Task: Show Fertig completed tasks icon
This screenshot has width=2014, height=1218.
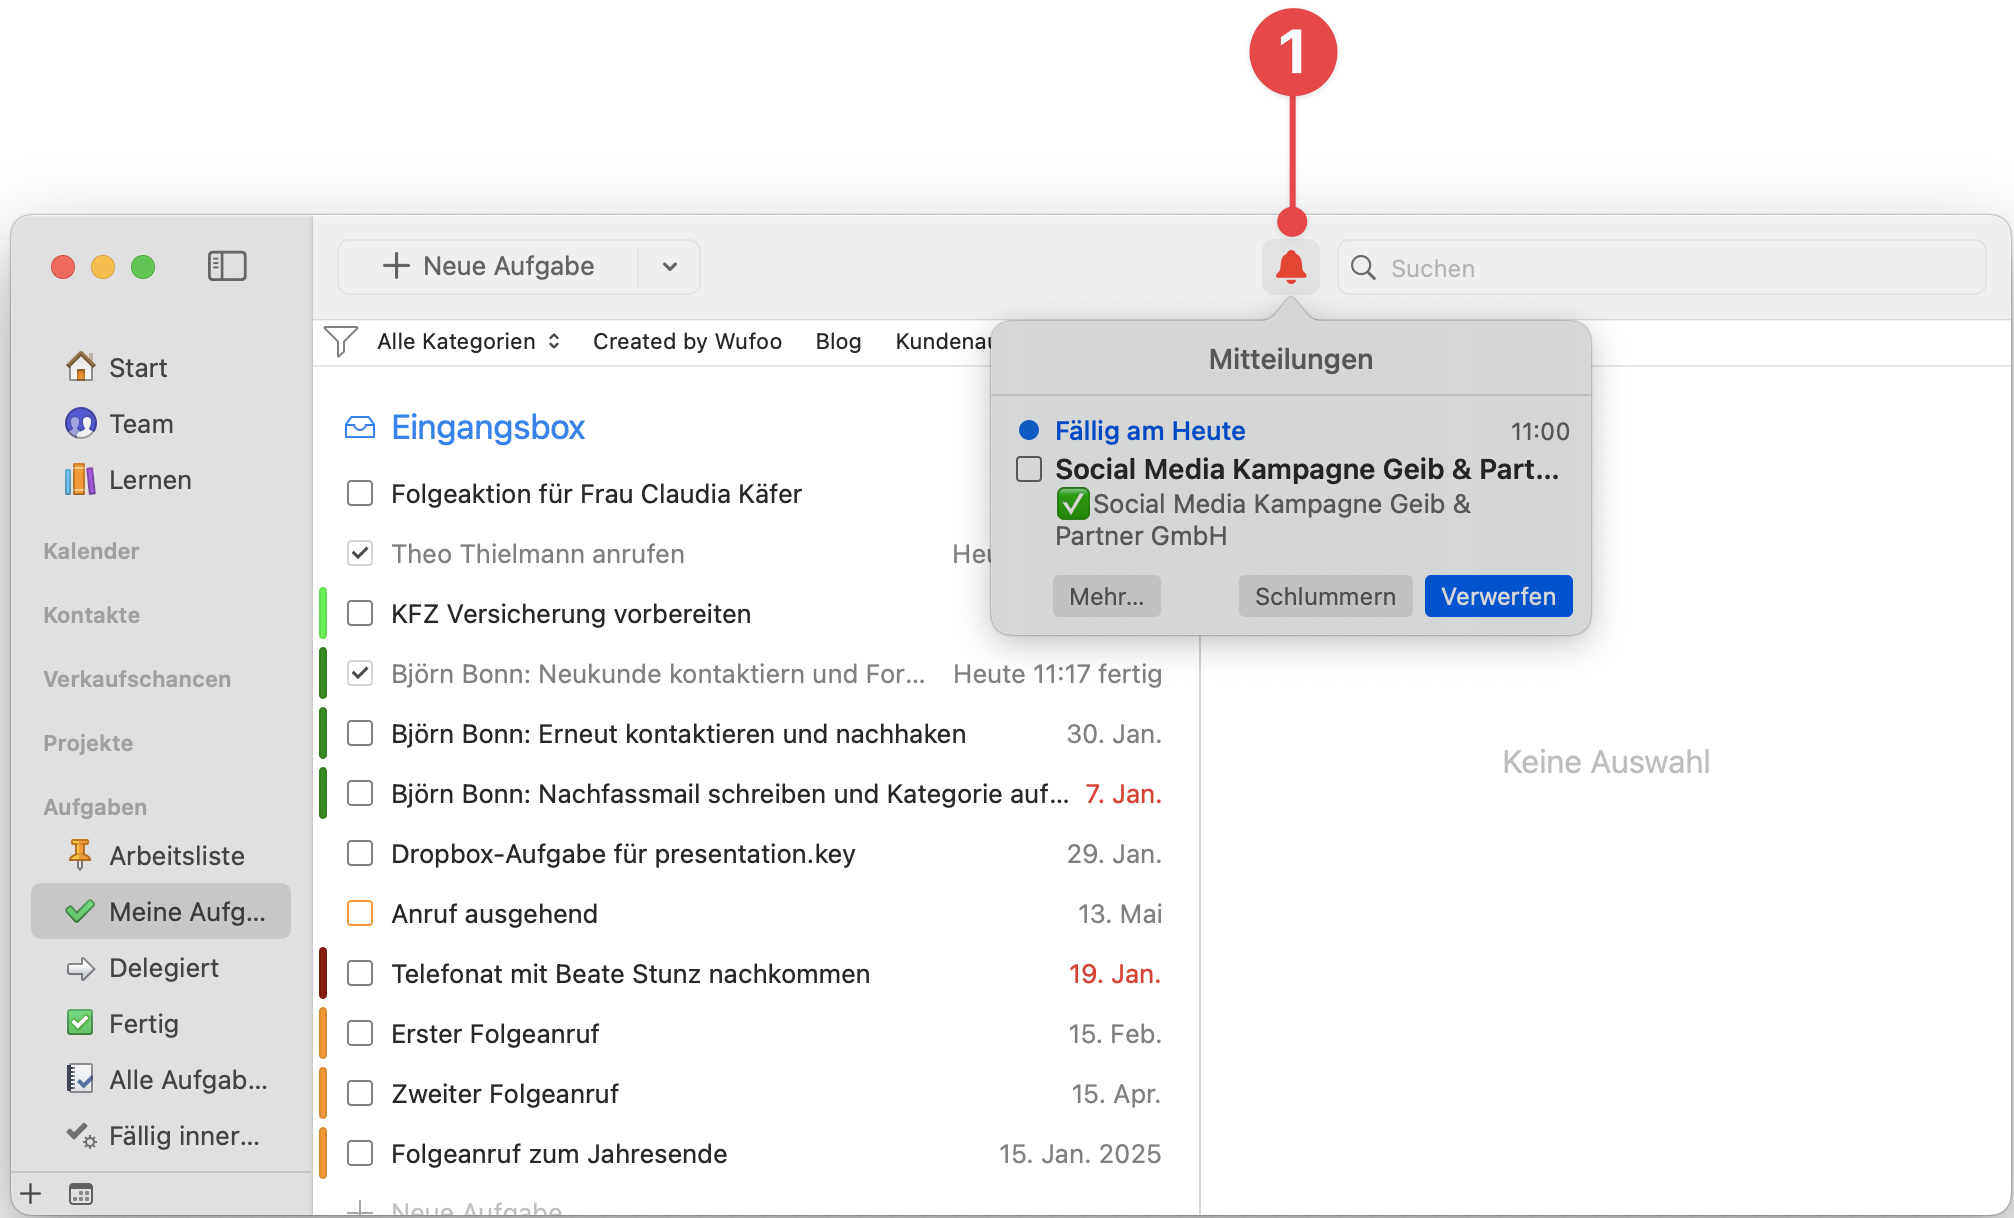Action: [80, 1023]
